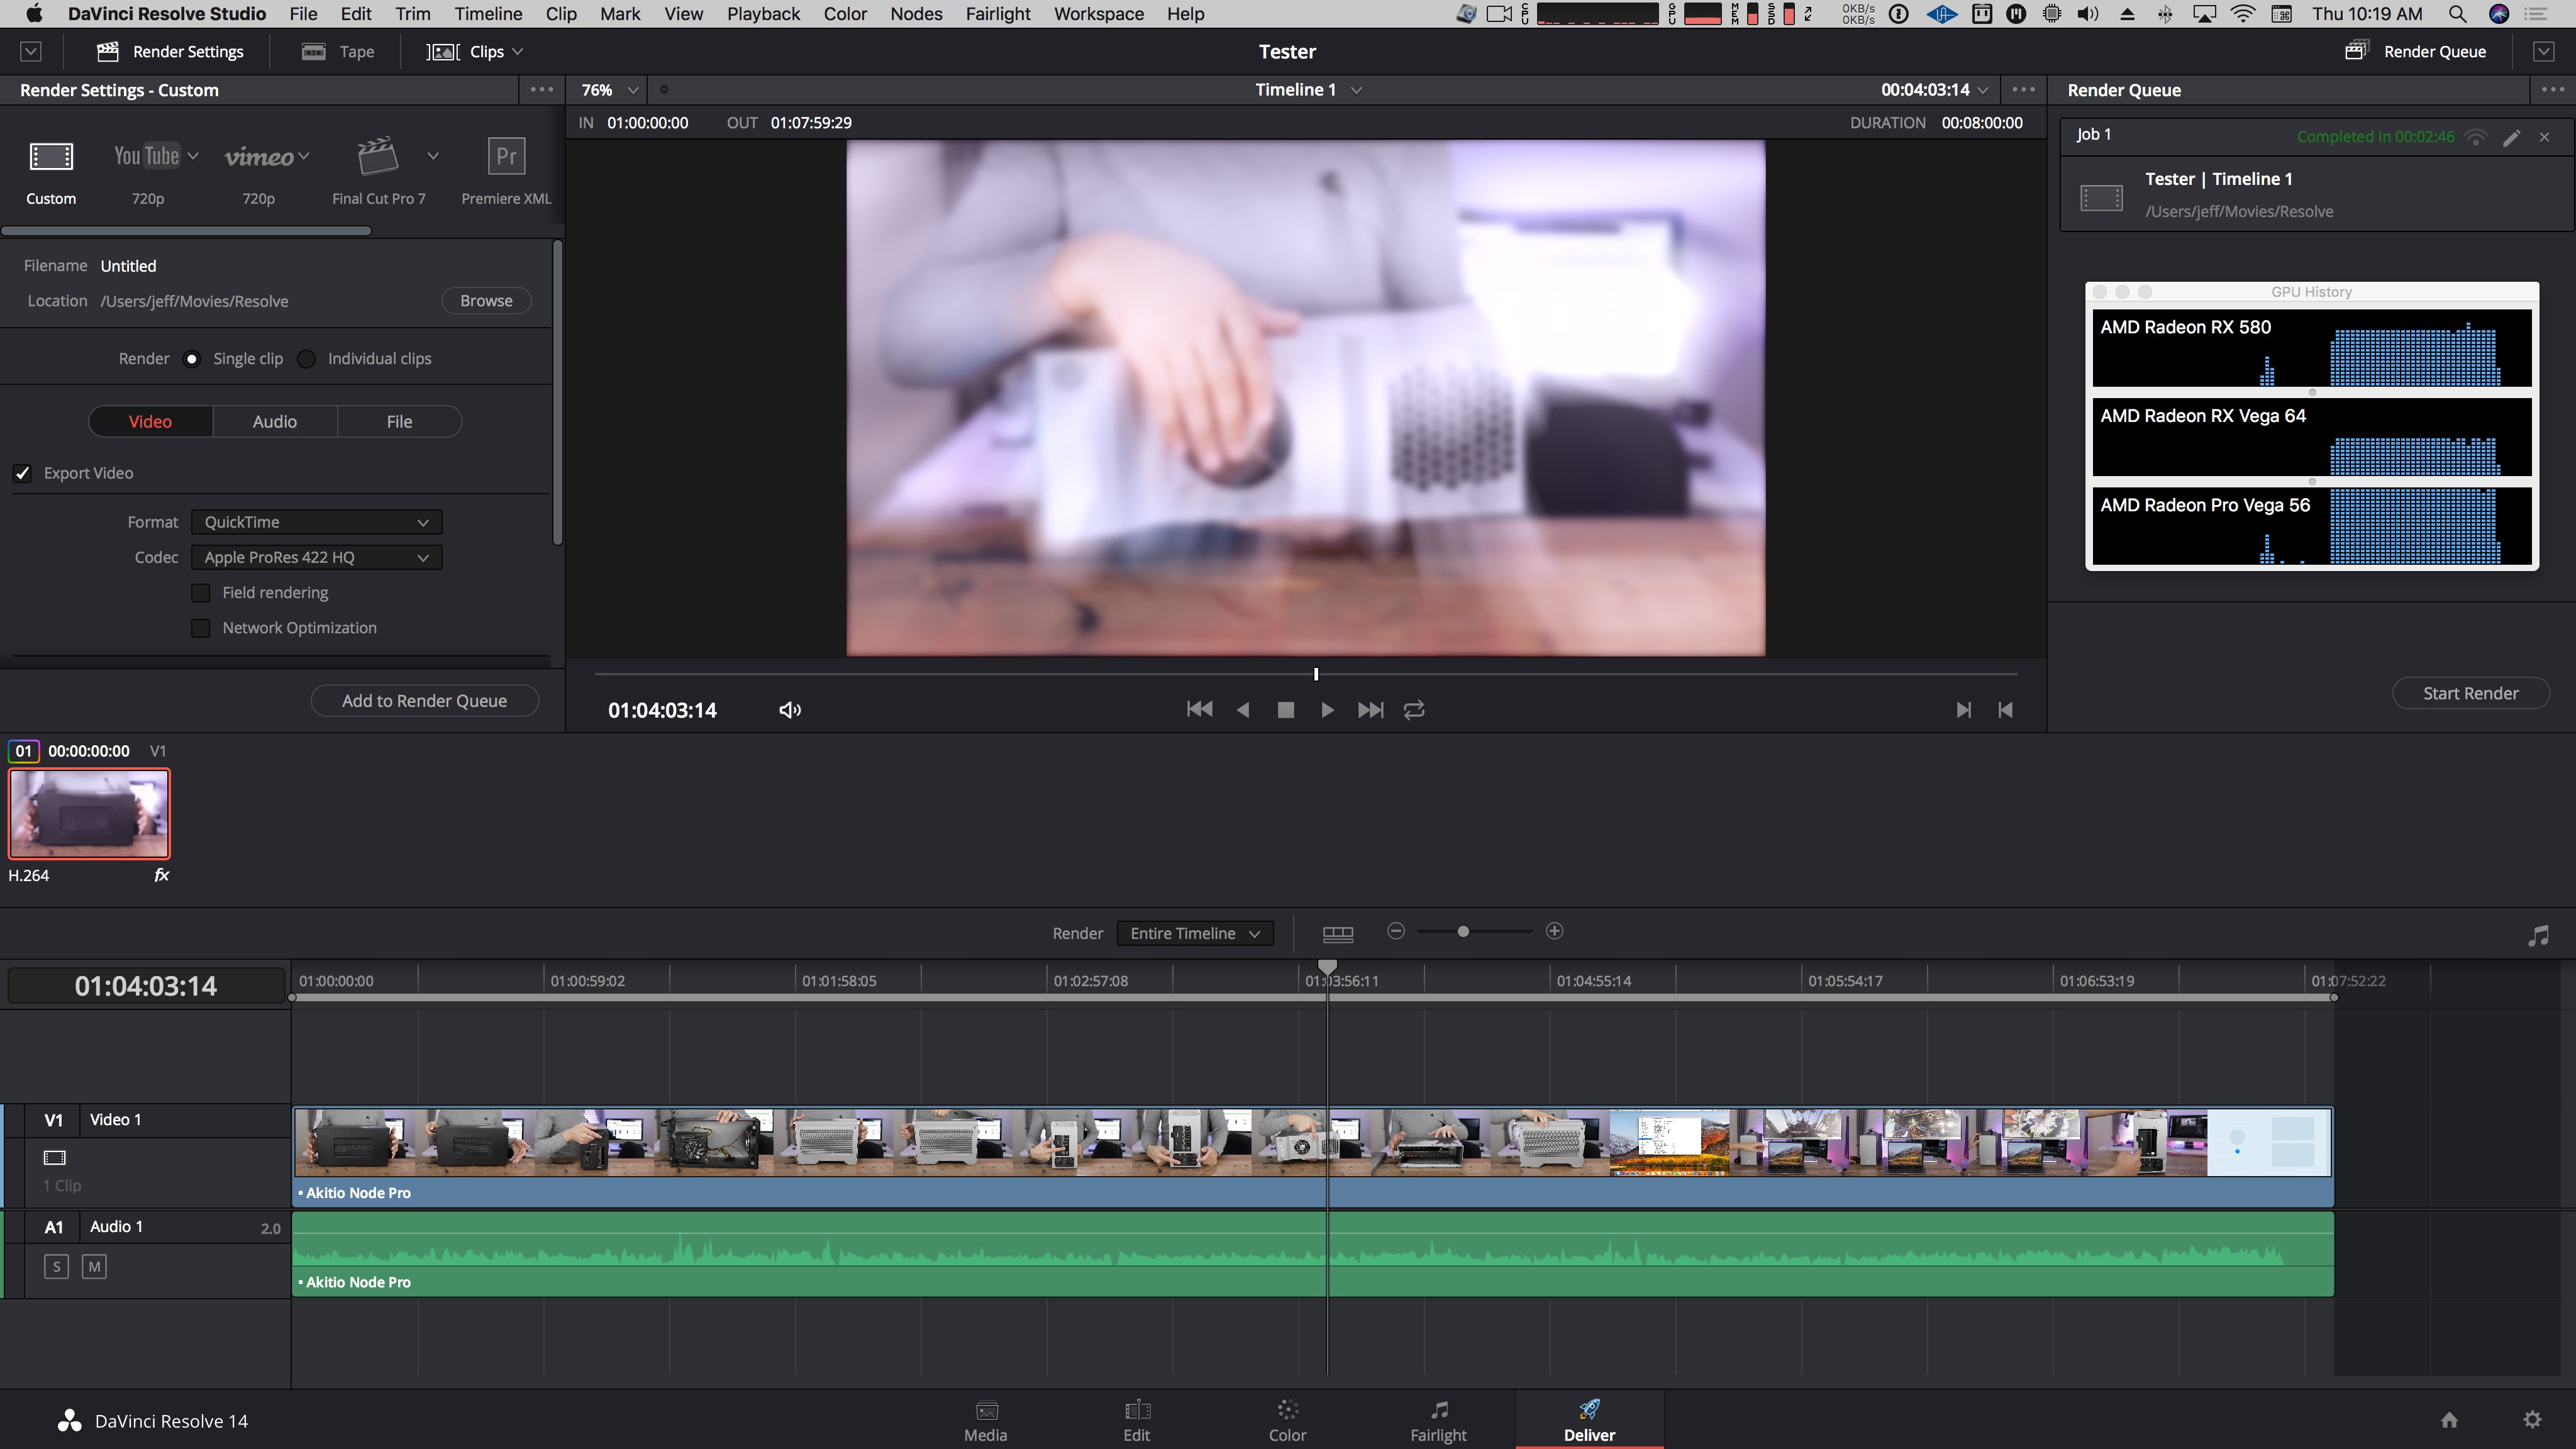Select the Individual clips radio button
Viewport: 2576px width, 1449px height.
307,359
